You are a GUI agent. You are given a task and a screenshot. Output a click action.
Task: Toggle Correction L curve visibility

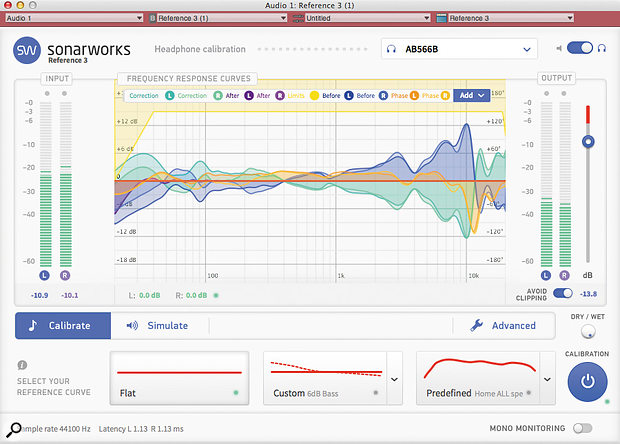point(170,96)
